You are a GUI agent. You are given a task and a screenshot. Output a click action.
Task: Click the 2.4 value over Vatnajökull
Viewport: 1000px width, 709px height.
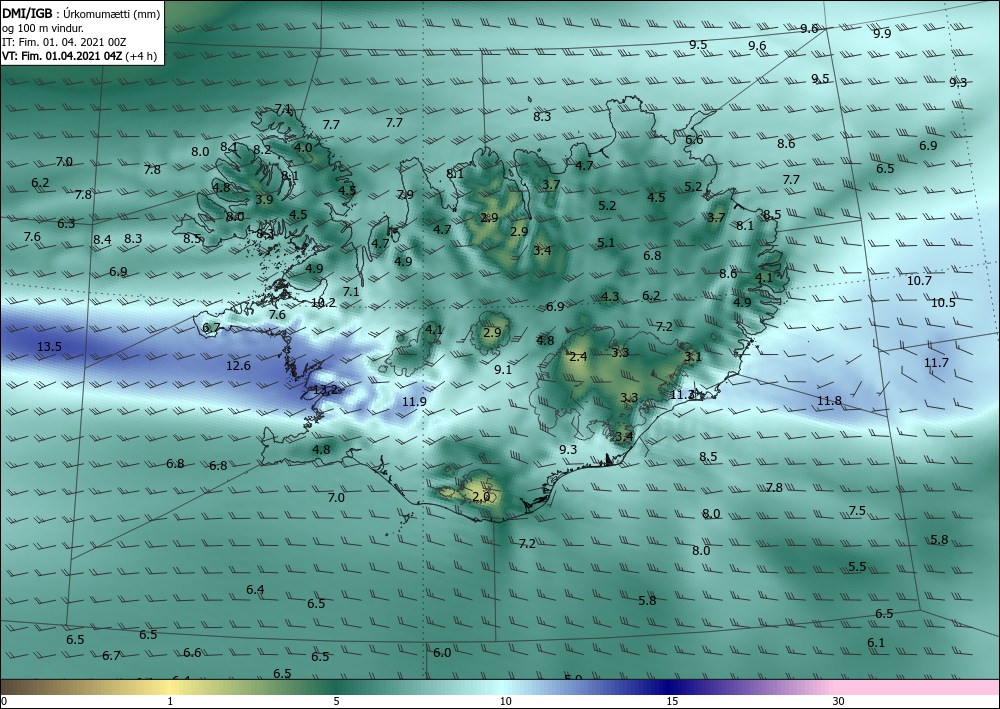(578, 357)
